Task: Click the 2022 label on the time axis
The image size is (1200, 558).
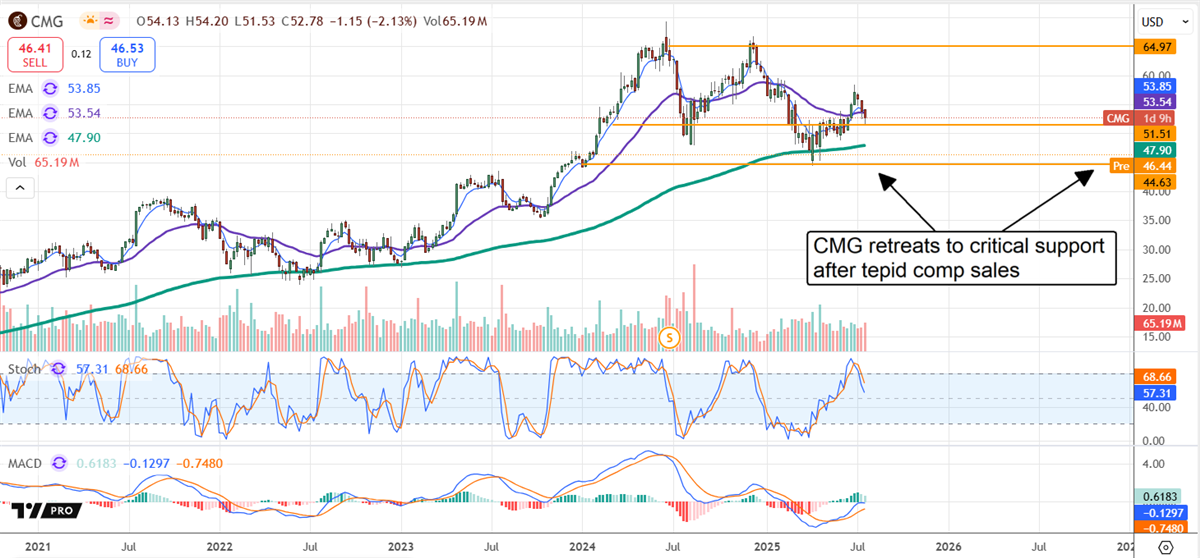Action: pos(219,547)
